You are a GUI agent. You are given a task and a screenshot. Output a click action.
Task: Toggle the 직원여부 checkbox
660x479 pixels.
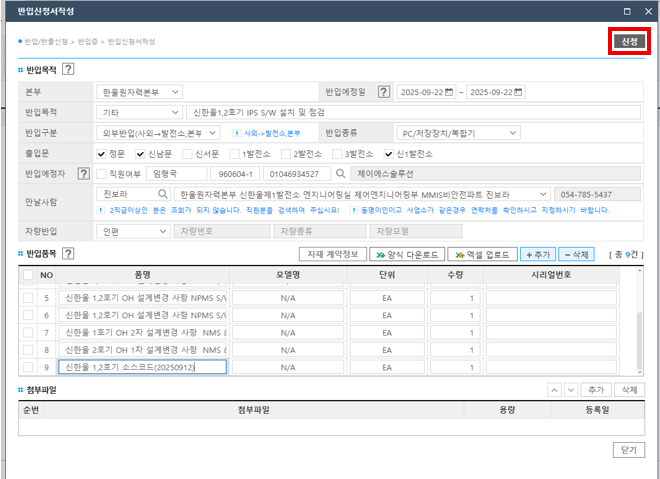[x=101, y=173]
